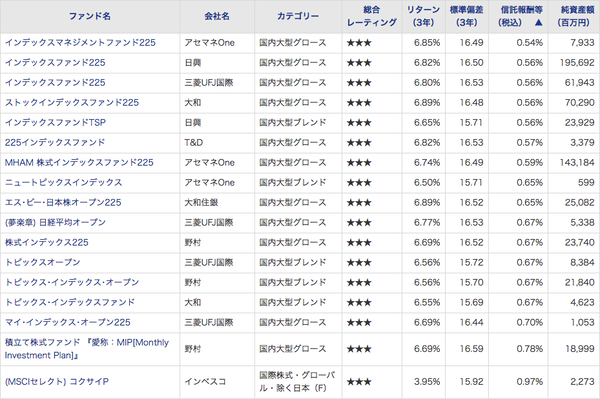Open ニュートピックスインデックス fund link
Image resolution: width=600 pixels, height=399 pixels.
pos(64,182)
